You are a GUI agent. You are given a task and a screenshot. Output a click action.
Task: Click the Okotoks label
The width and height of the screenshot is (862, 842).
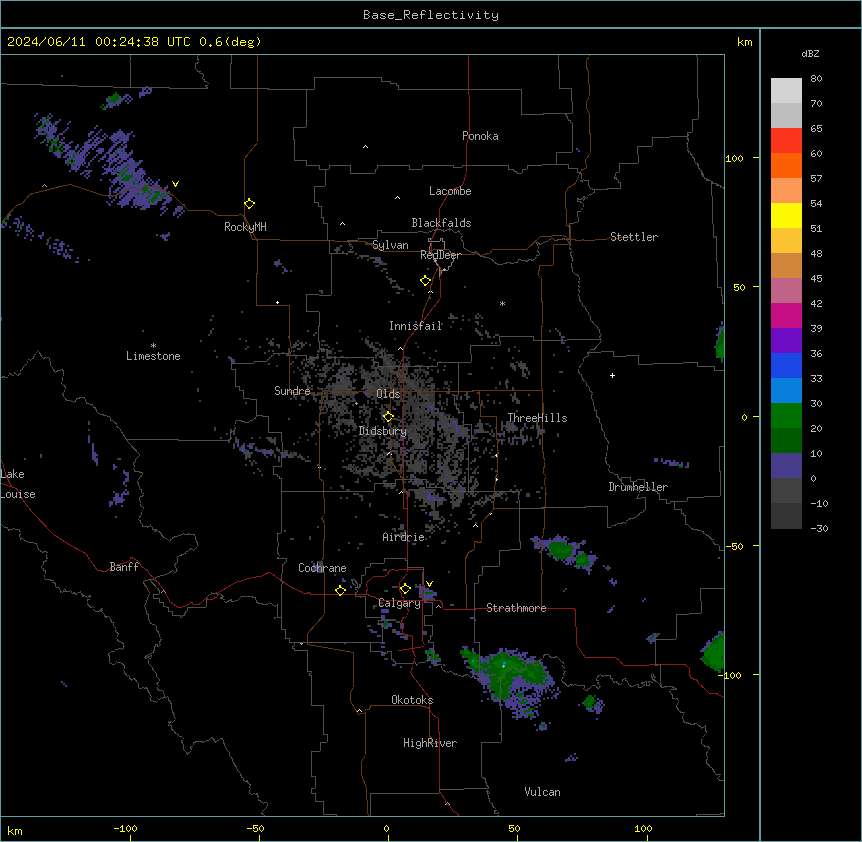tap(412, 700)
